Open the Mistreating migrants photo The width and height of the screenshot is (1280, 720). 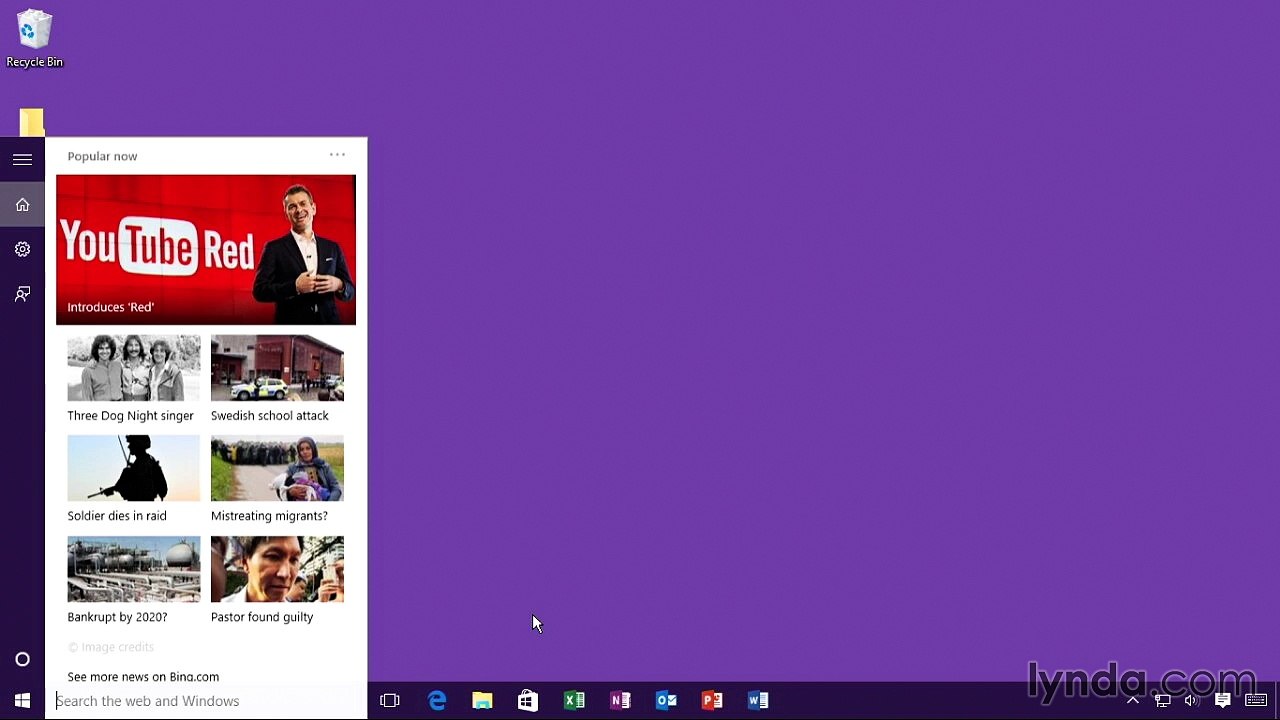pyautogui.click(x=277, y=468)
